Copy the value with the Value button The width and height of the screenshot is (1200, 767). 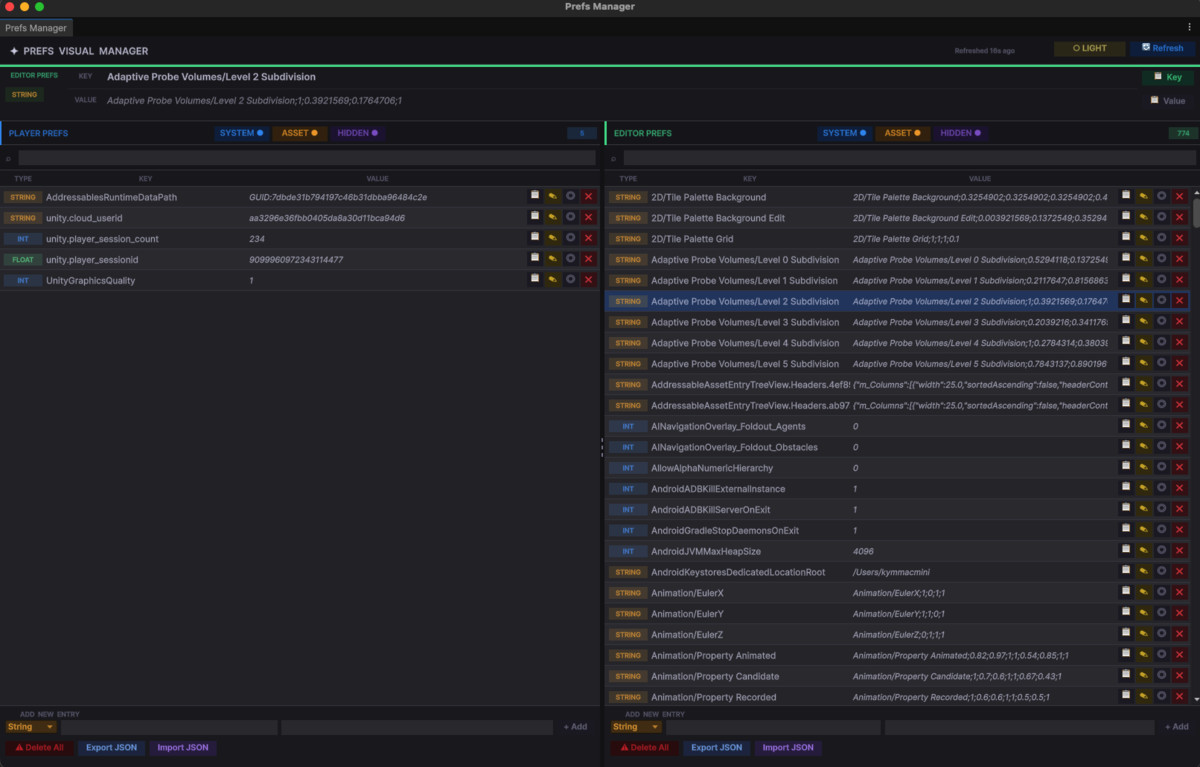[1167, 101]
